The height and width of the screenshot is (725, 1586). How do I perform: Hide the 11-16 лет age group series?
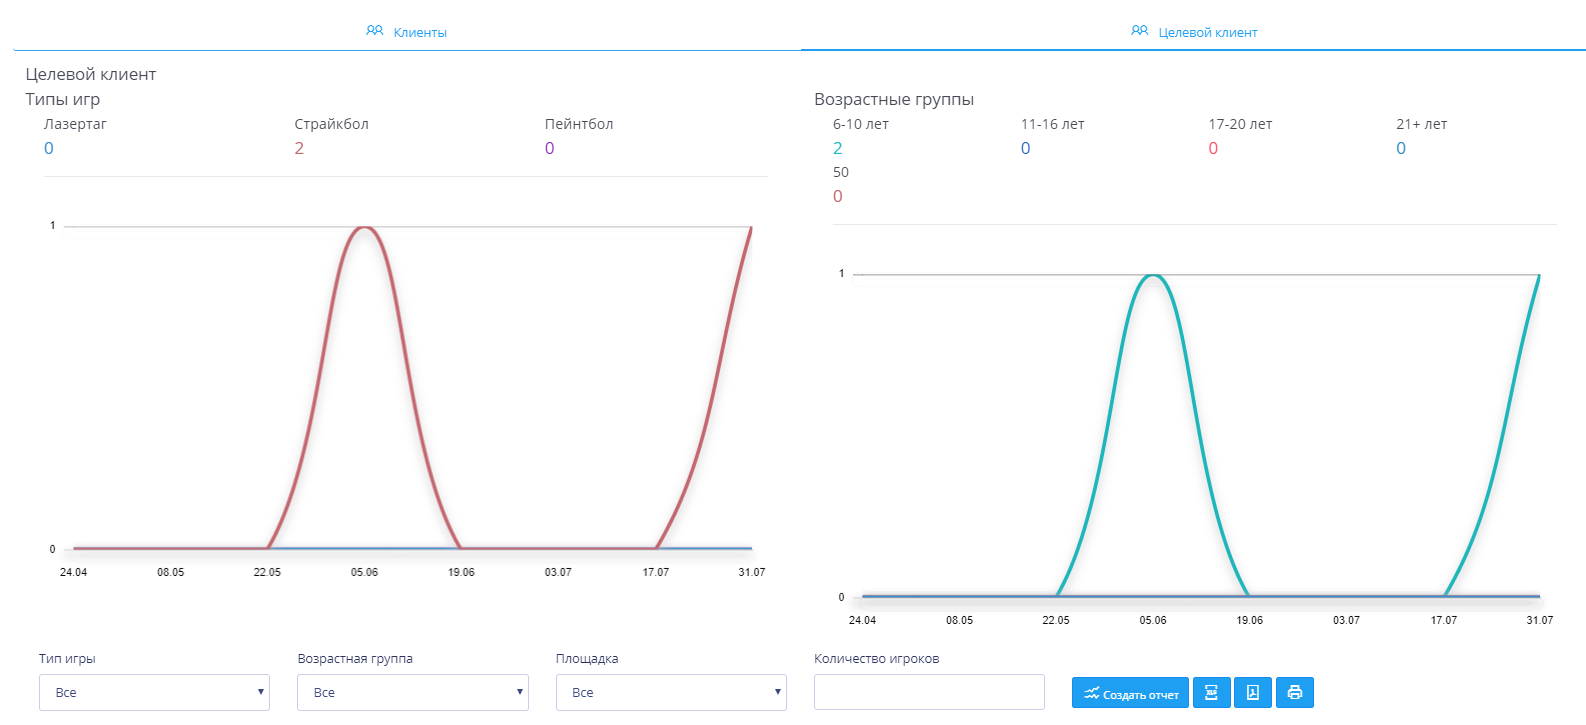pos(1052,124)
